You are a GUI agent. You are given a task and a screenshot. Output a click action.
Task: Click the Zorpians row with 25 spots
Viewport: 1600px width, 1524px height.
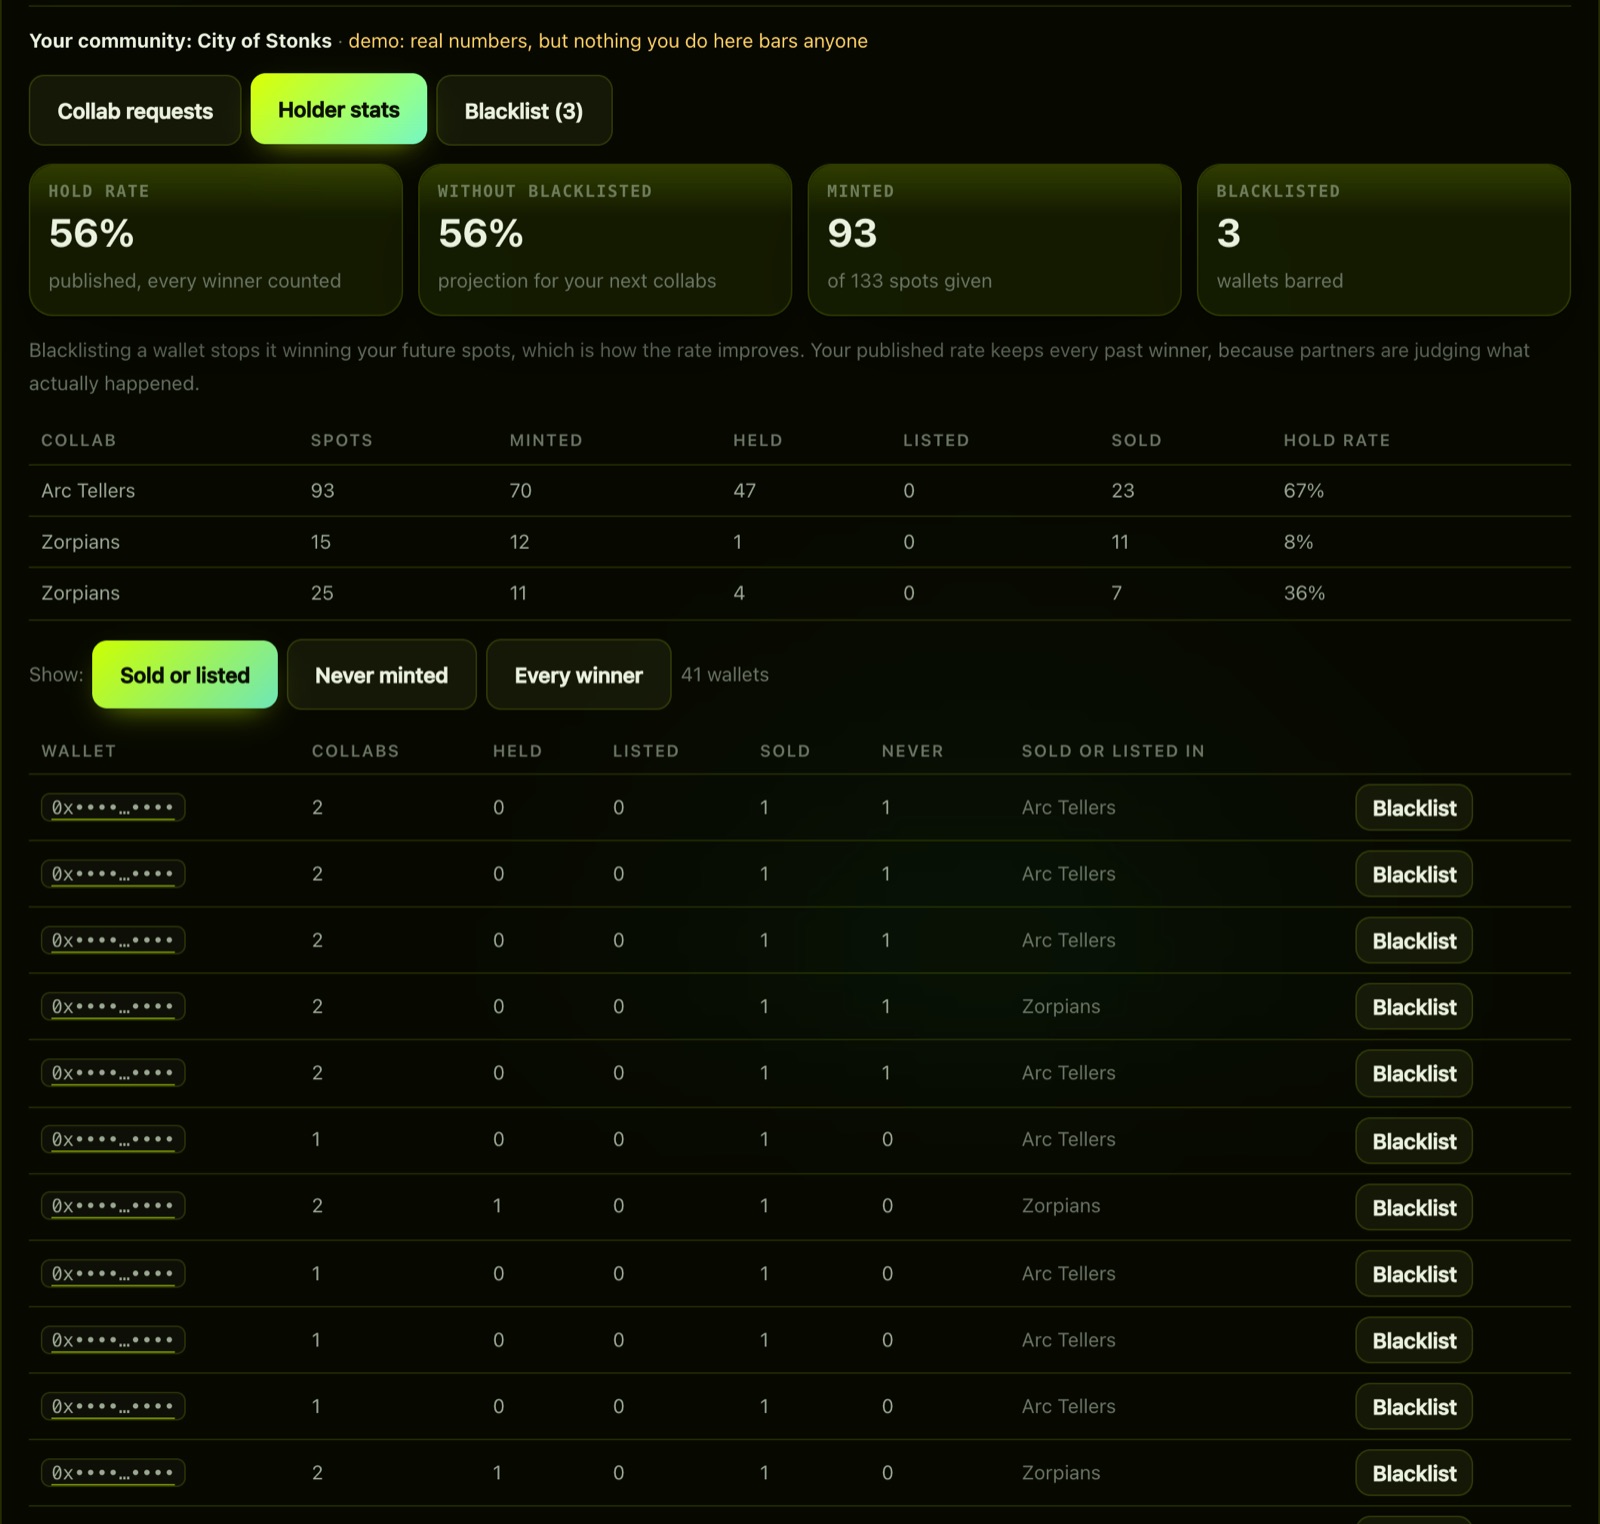point(800,593)
